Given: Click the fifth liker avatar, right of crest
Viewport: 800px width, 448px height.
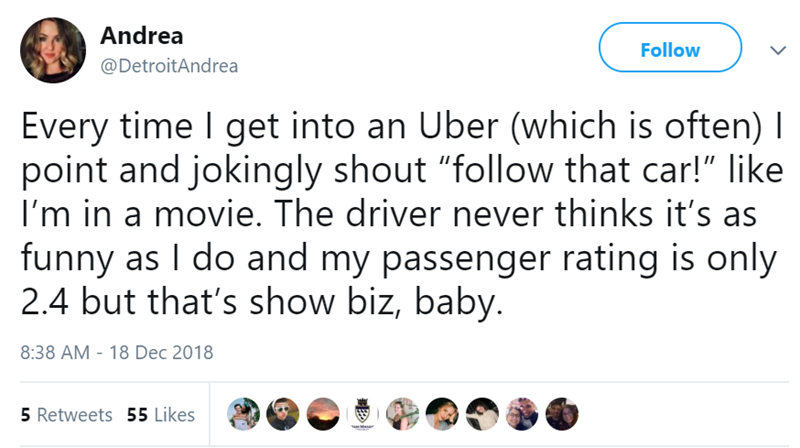Looking at the screenshot, I should click(401, 413).
